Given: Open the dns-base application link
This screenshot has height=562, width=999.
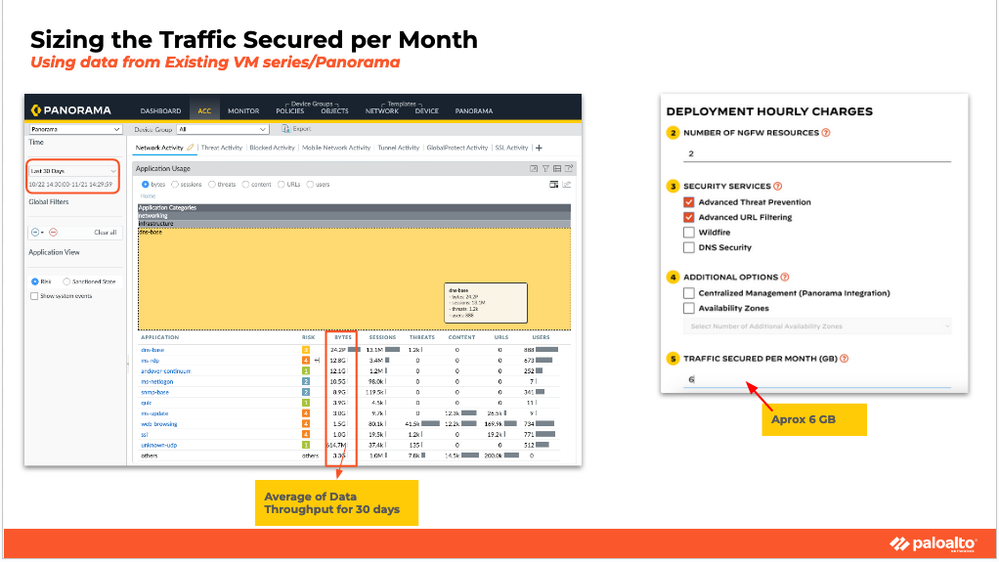Looking at the screenshot, I should (152, 350).
